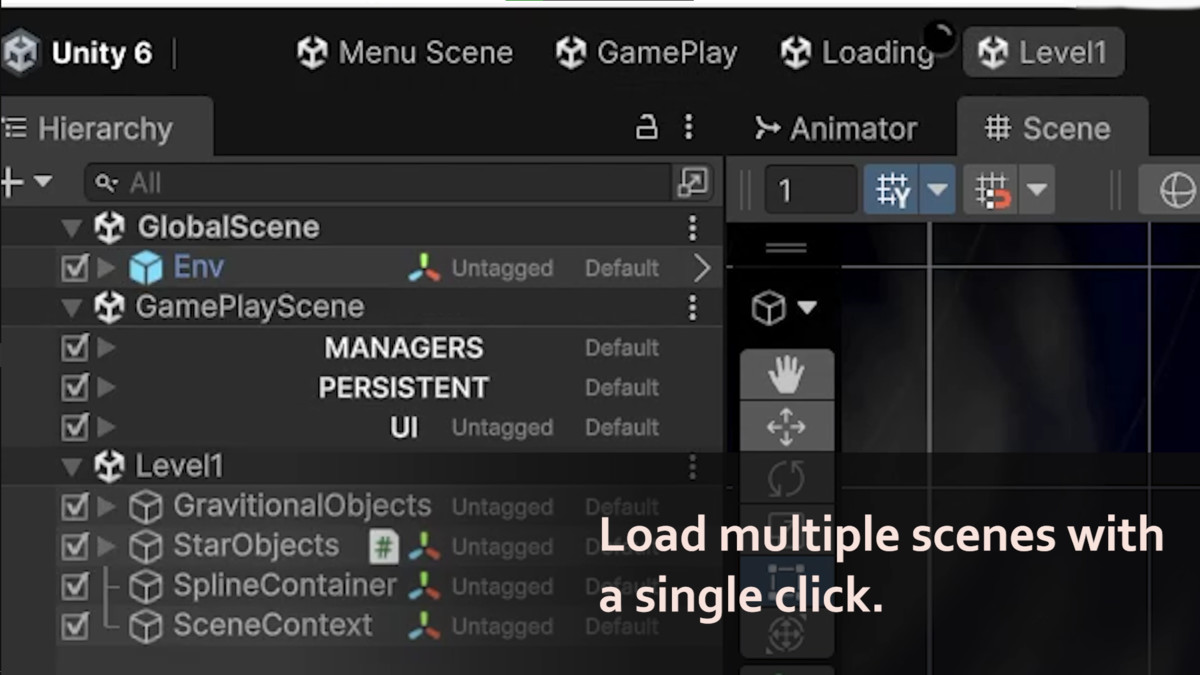Collapse the GlobalScene foldout

(71, 228)
